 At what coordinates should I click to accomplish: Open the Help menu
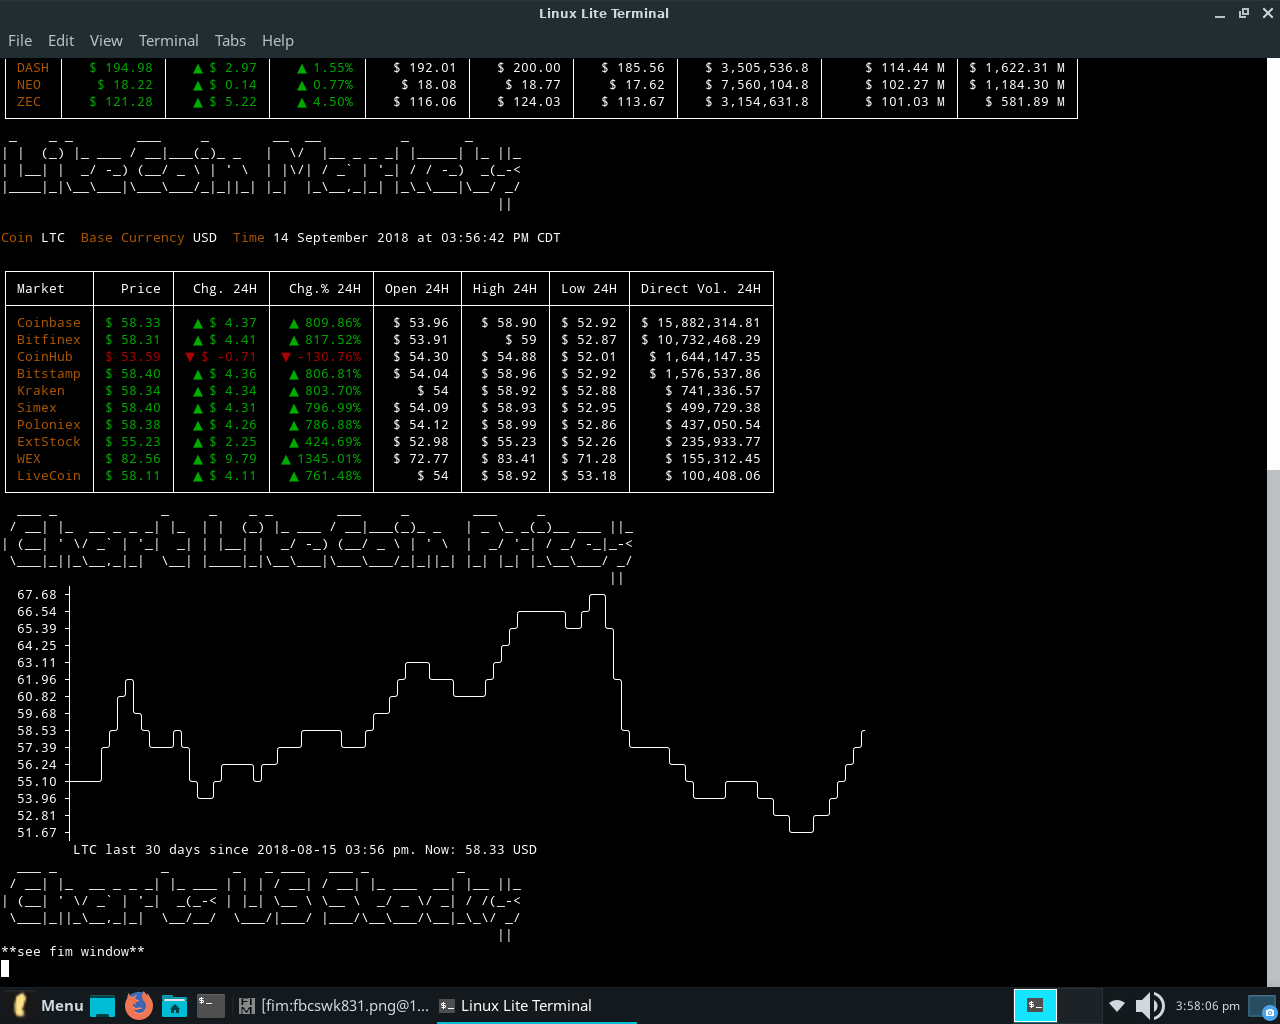(278, 41)
